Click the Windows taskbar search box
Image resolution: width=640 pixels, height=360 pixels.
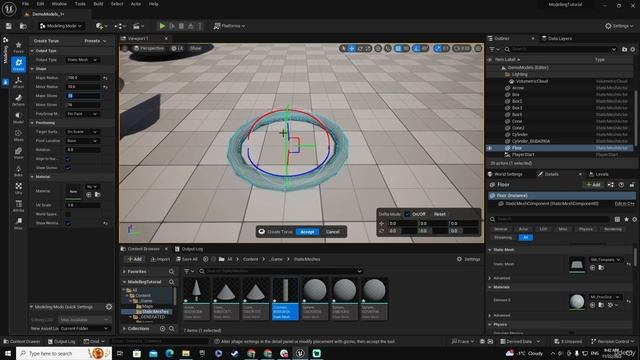point(64,353)
